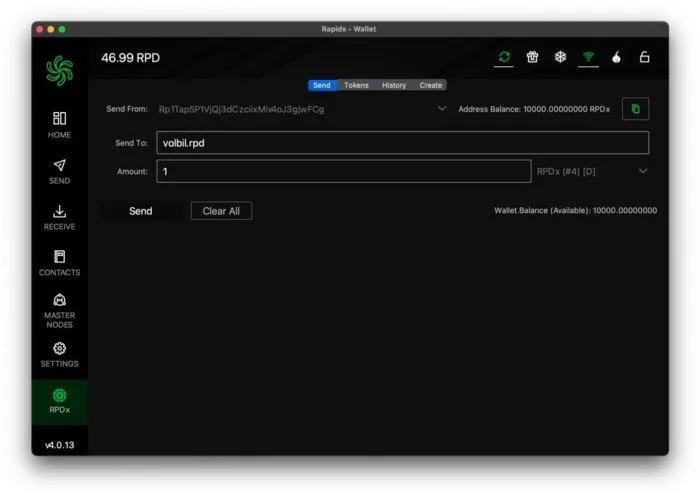Click the snowflake staking icon
Image resolution: width=700 pixels, height=497 pixels.
click(560, 57)
